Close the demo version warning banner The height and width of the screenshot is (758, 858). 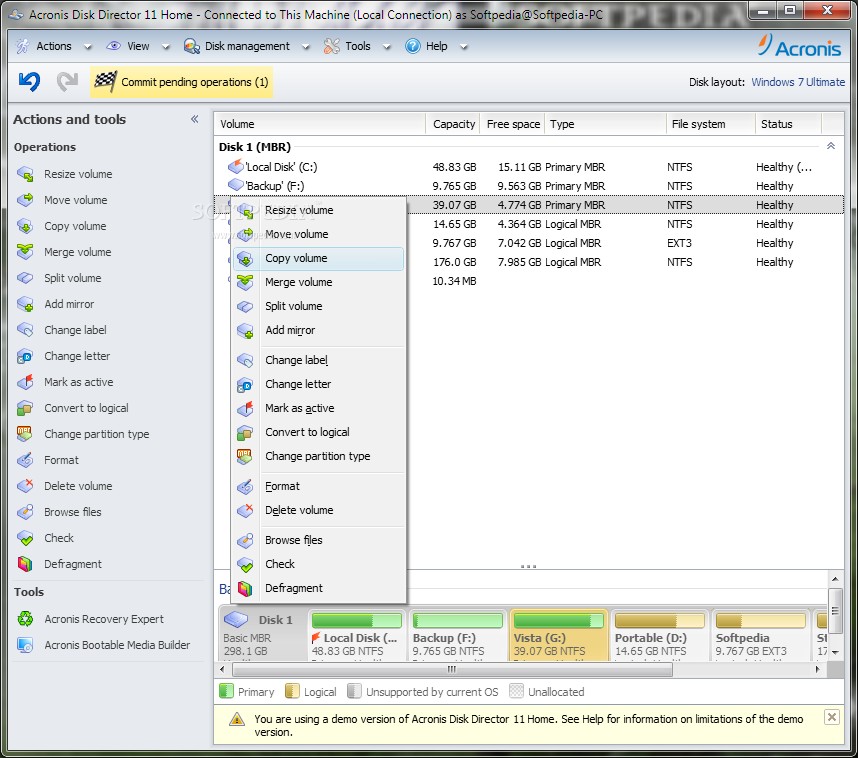[x=831, y=717]
